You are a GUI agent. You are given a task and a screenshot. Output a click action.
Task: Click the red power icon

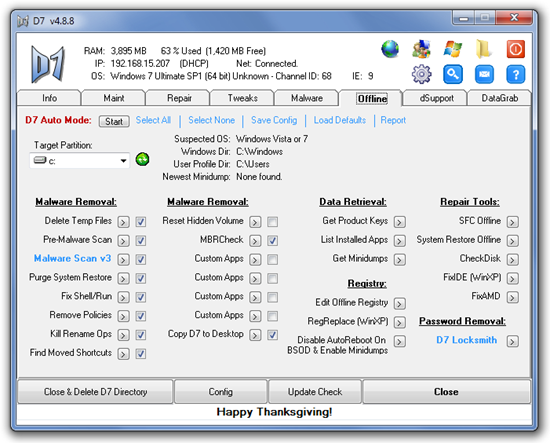coord(516,49)
